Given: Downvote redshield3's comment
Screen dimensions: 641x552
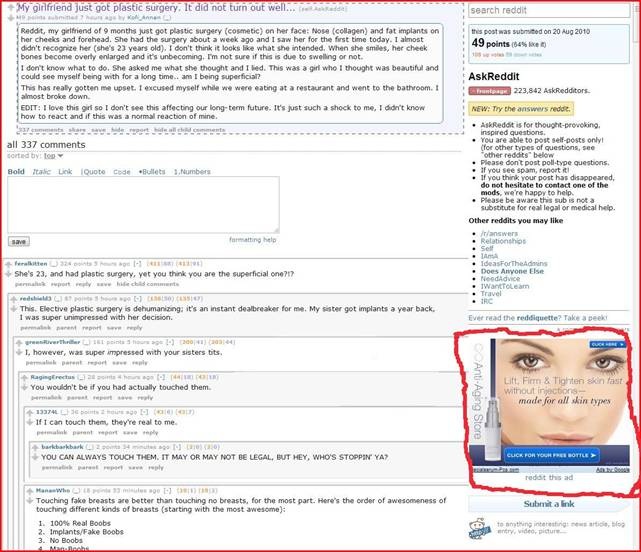Looking at the screenshot, I should [x=14, y=309].
